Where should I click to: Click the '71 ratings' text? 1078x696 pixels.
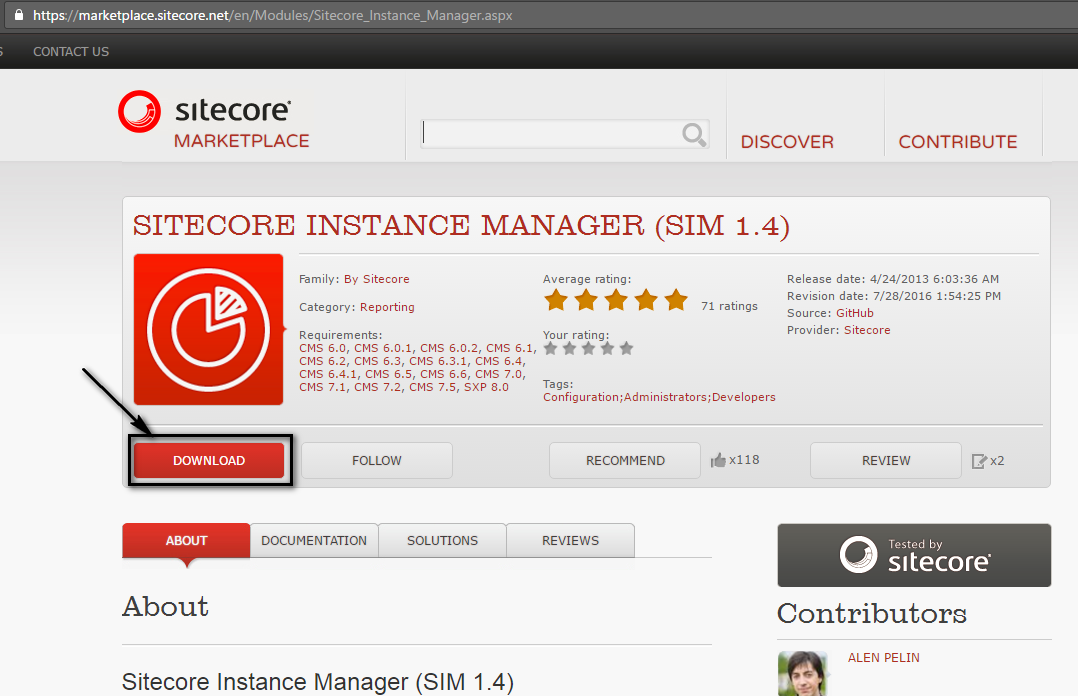tap(729, 306)
